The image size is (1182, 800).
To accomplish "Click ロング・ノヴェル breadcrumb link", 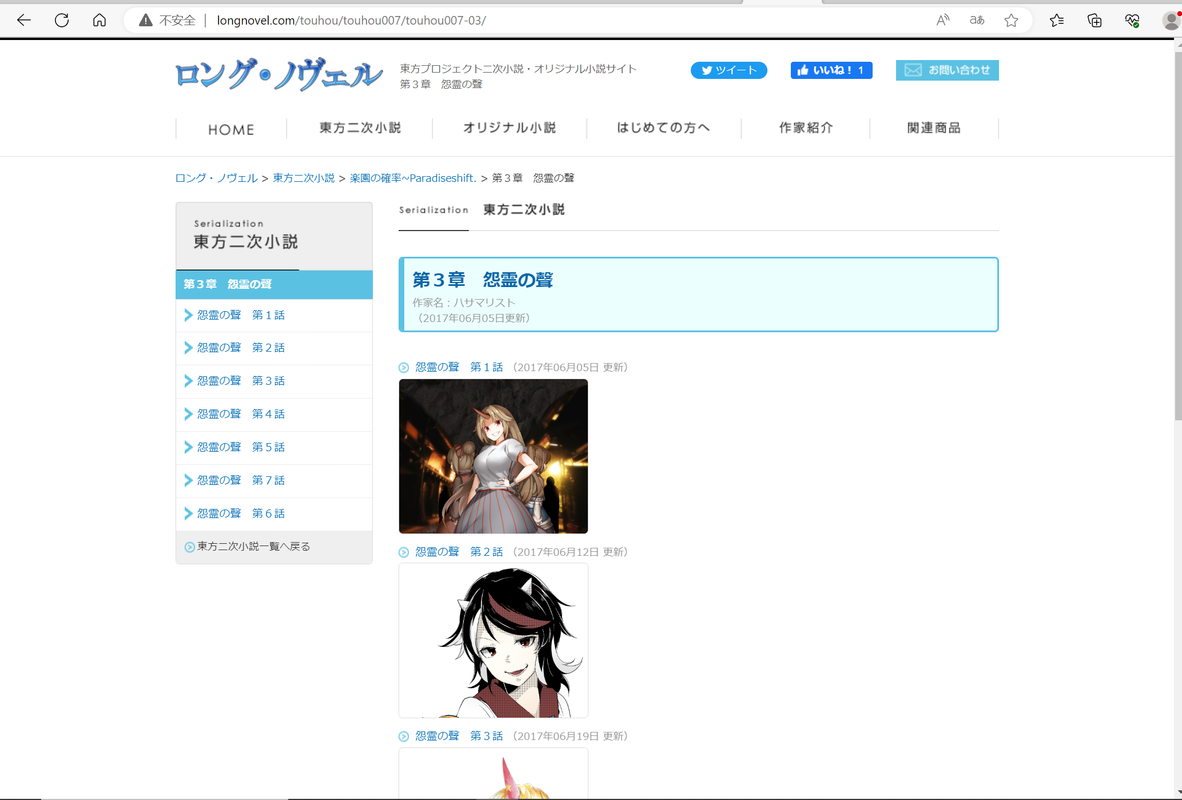I will pos(216,178).
